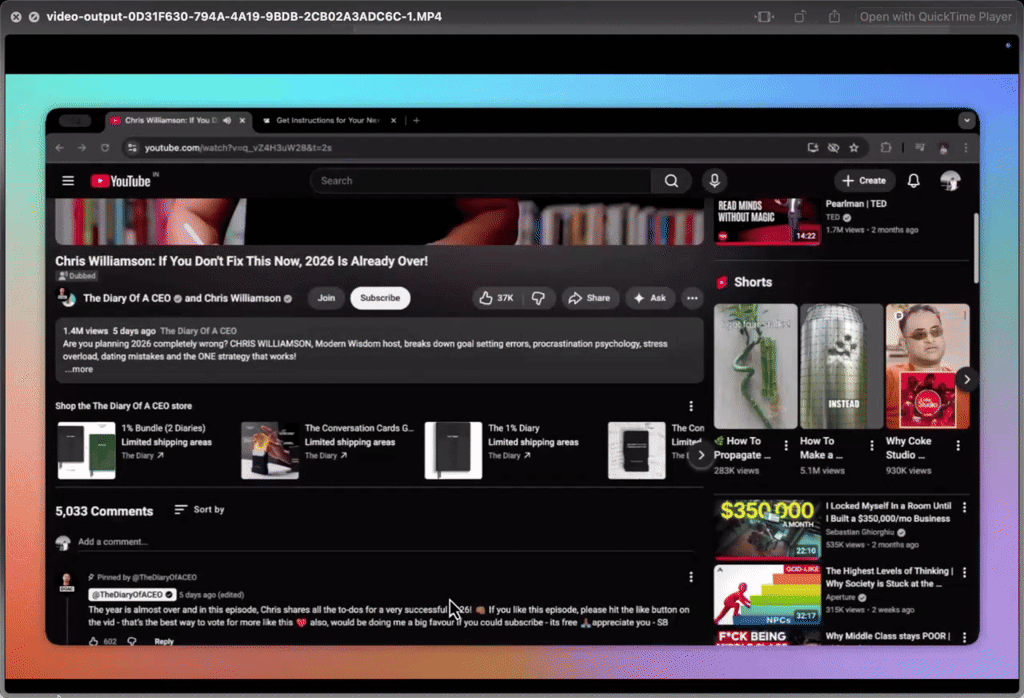Click the browser address bar URL
The width and height of the screenshot is (1024, 698).
238,148
